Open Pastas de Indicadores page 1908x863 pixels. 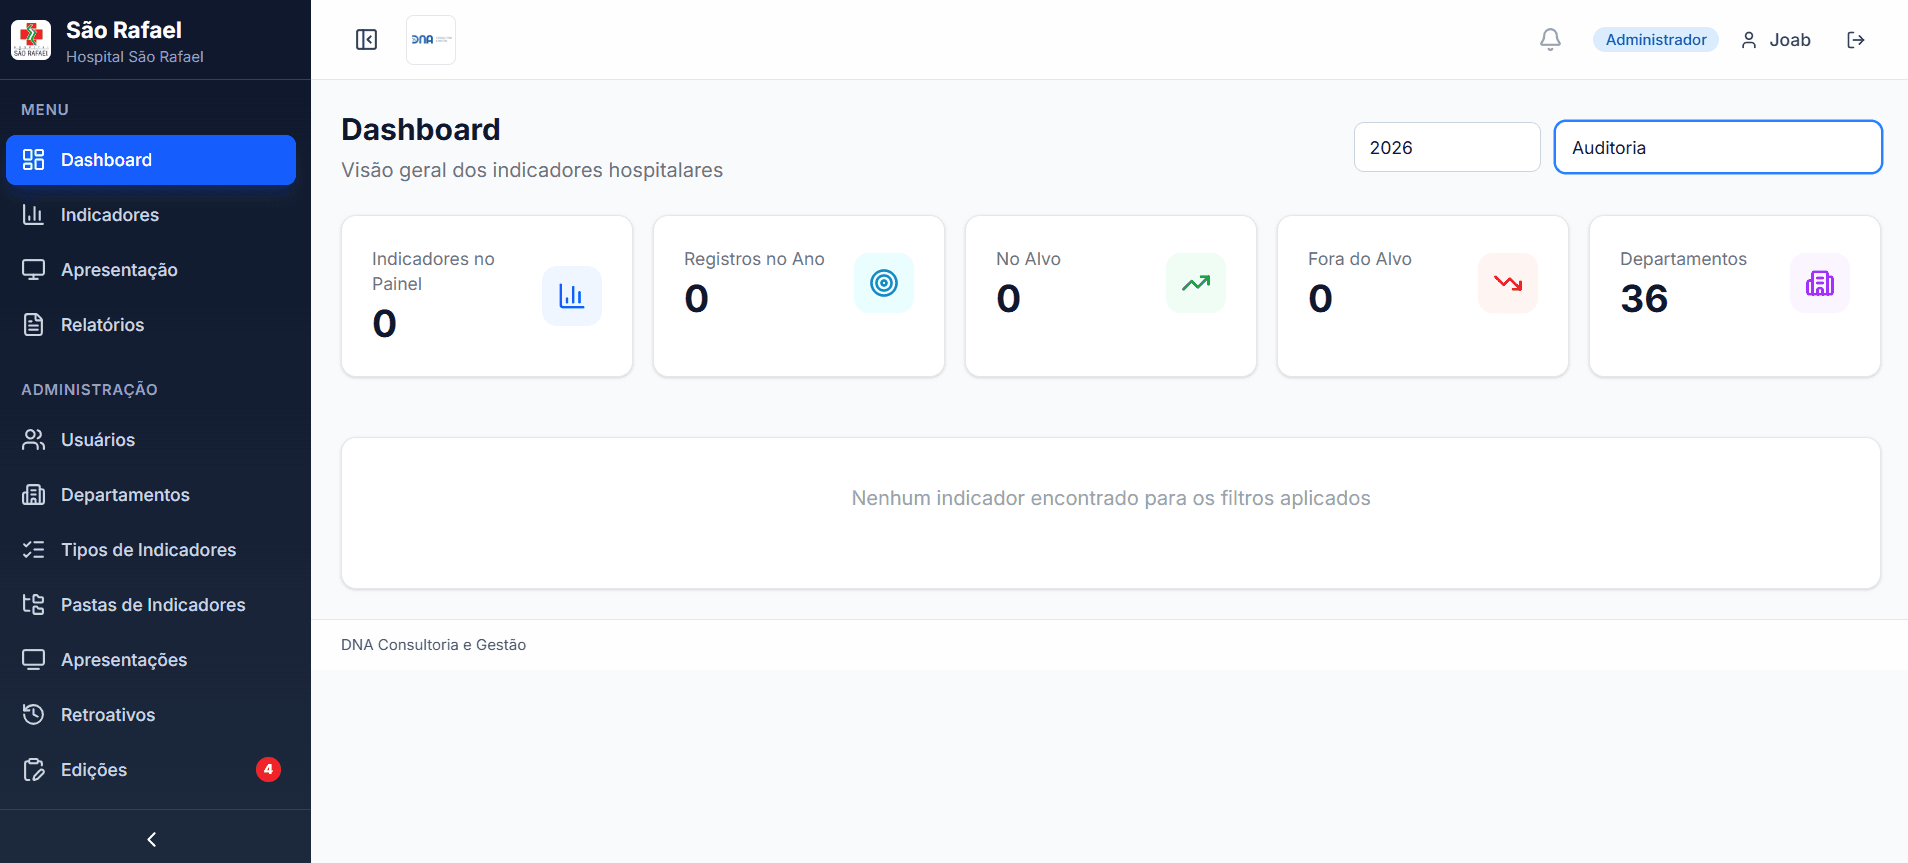151,605
